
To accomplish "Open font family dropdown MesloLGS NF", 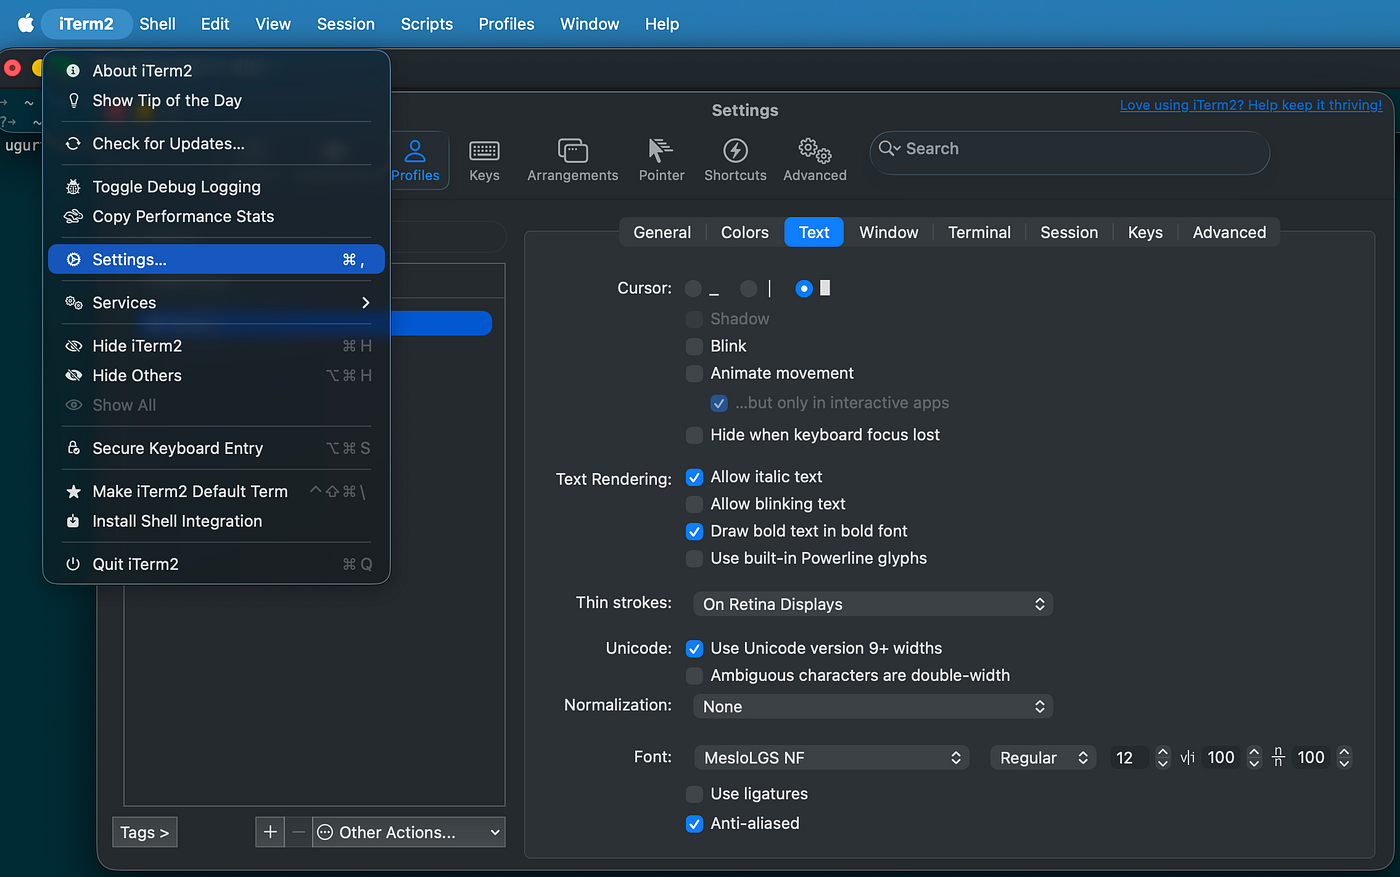I will click(x=832, y=757).
